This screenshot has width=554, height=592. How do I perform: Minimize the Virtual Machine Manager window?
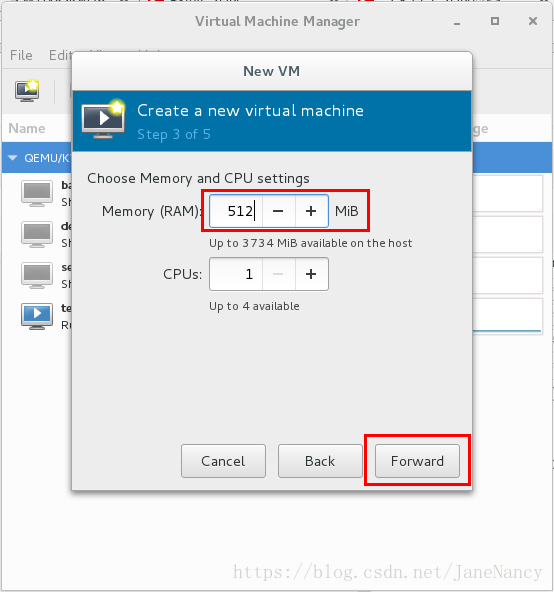click(457, 23)
